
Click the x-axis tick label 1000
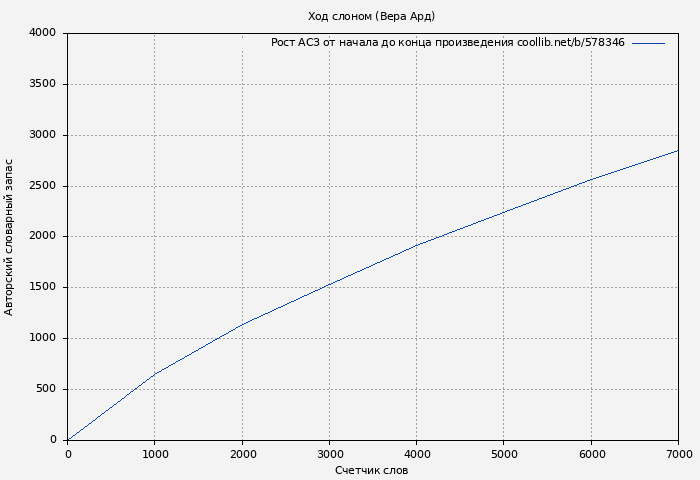pos(154,454)
